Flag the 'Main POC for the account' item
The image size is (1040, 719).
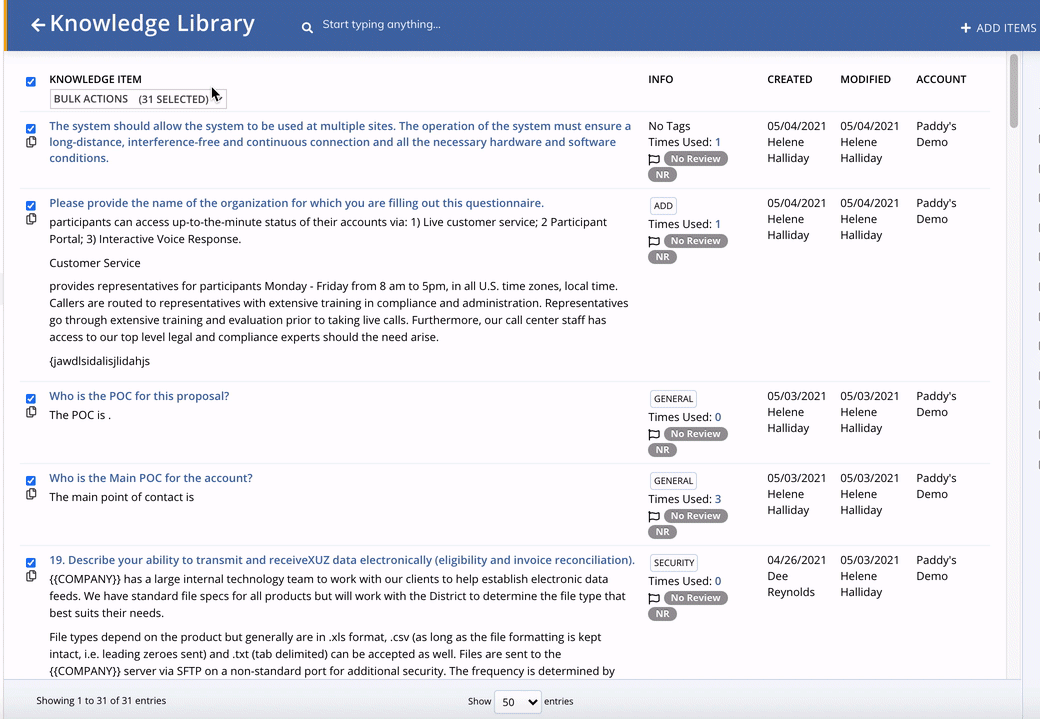(654, 516)
